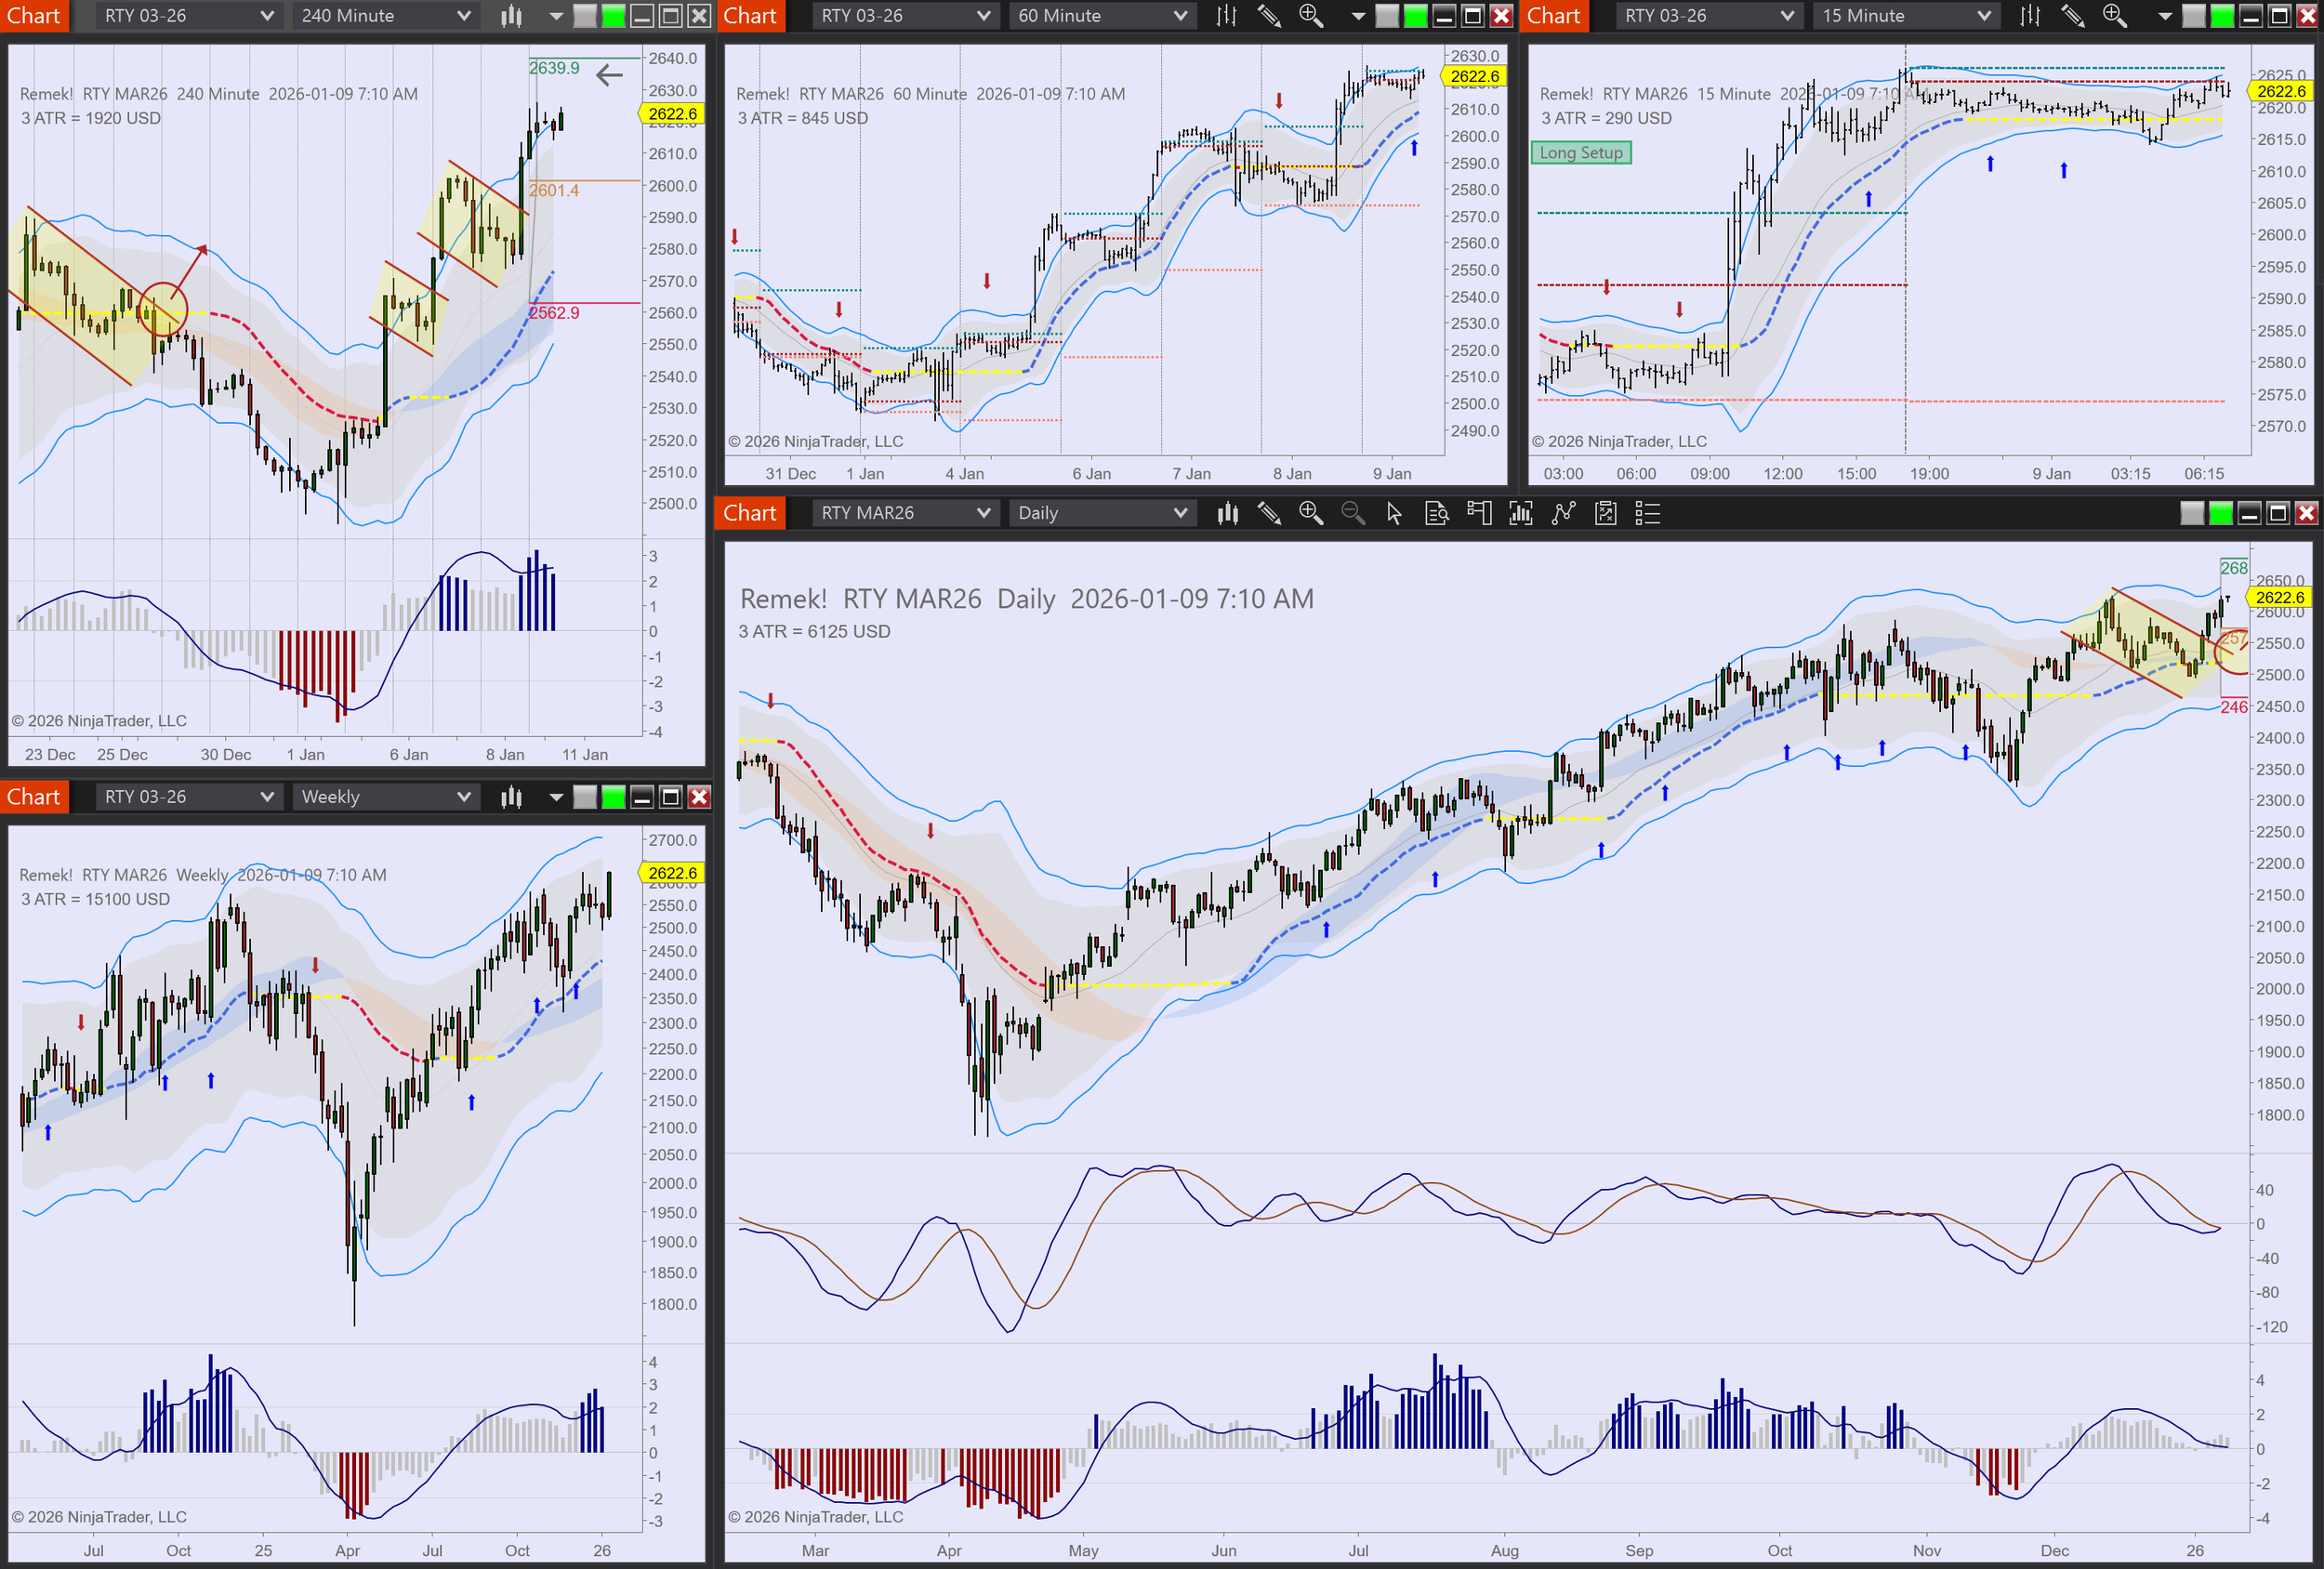
Task: Select the cursor pointer tool in Daily chart
Action: 1394,513
